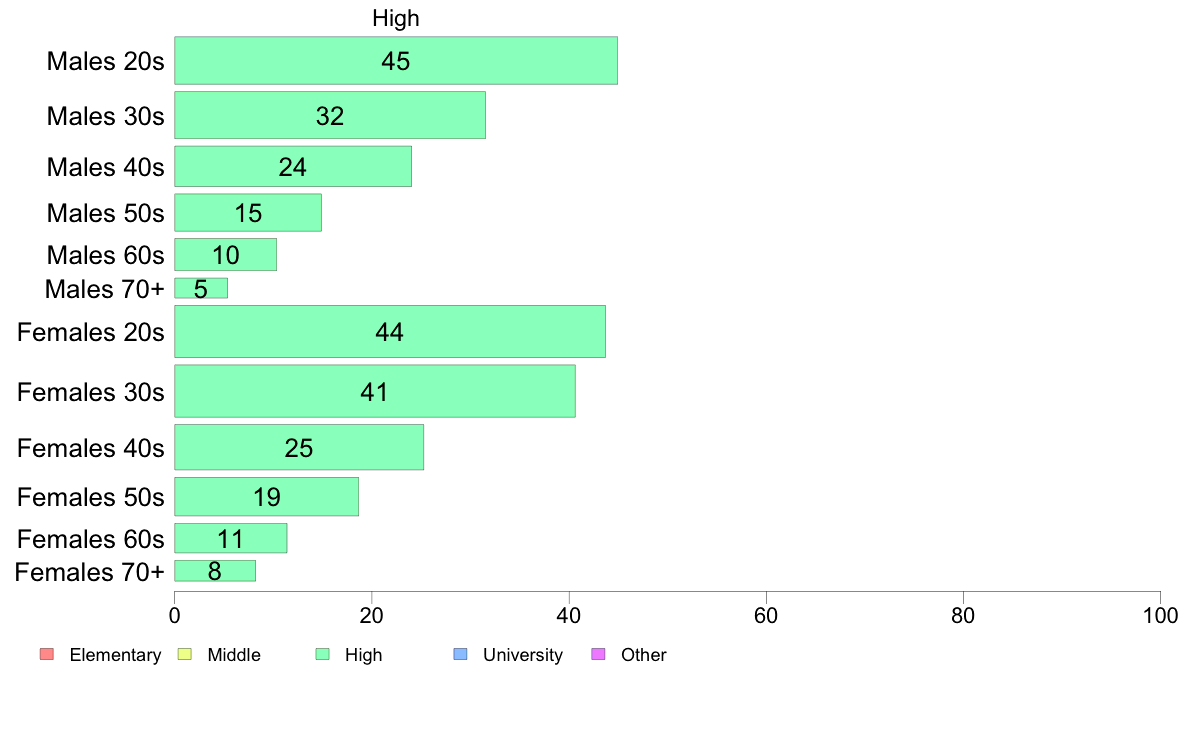Select the Males 60s bar showing 10

(226, 255)
